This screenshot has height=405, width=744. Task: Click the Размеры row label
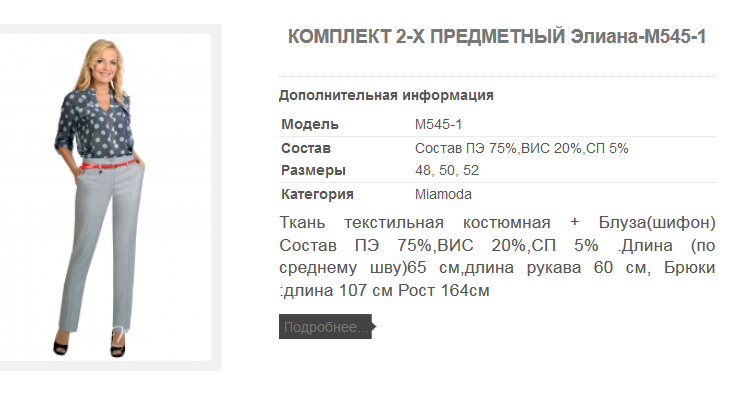313,170
